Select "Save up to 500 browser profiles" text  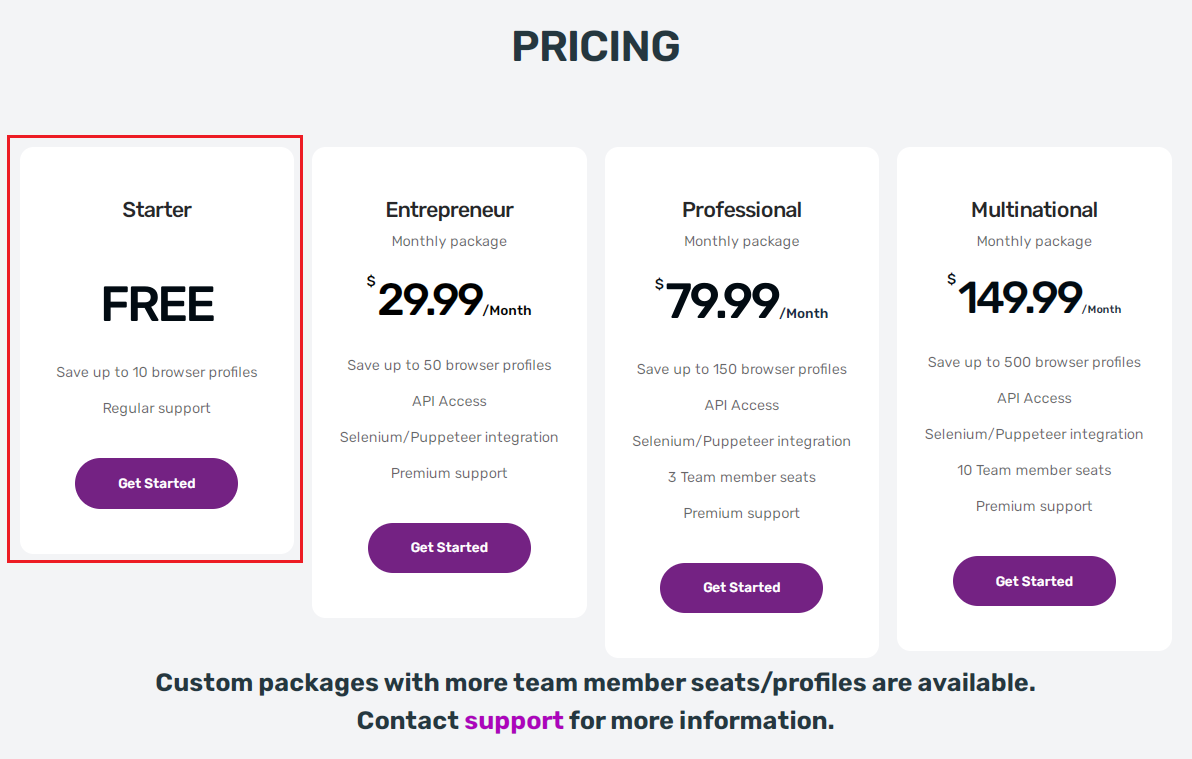coord(1034,362)
